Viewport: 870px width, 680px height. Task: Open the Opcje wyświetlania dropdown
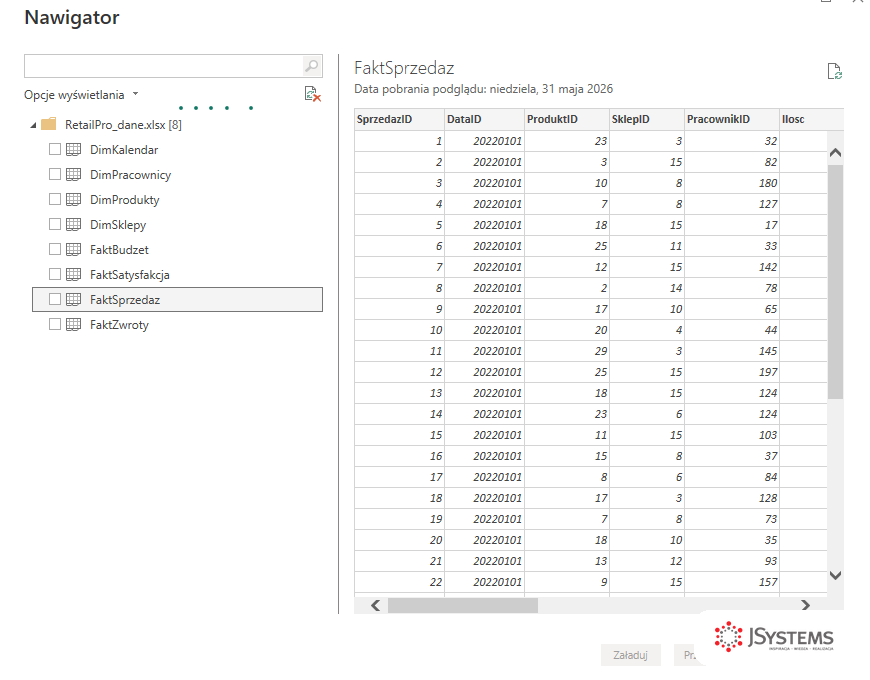[81, 95]
